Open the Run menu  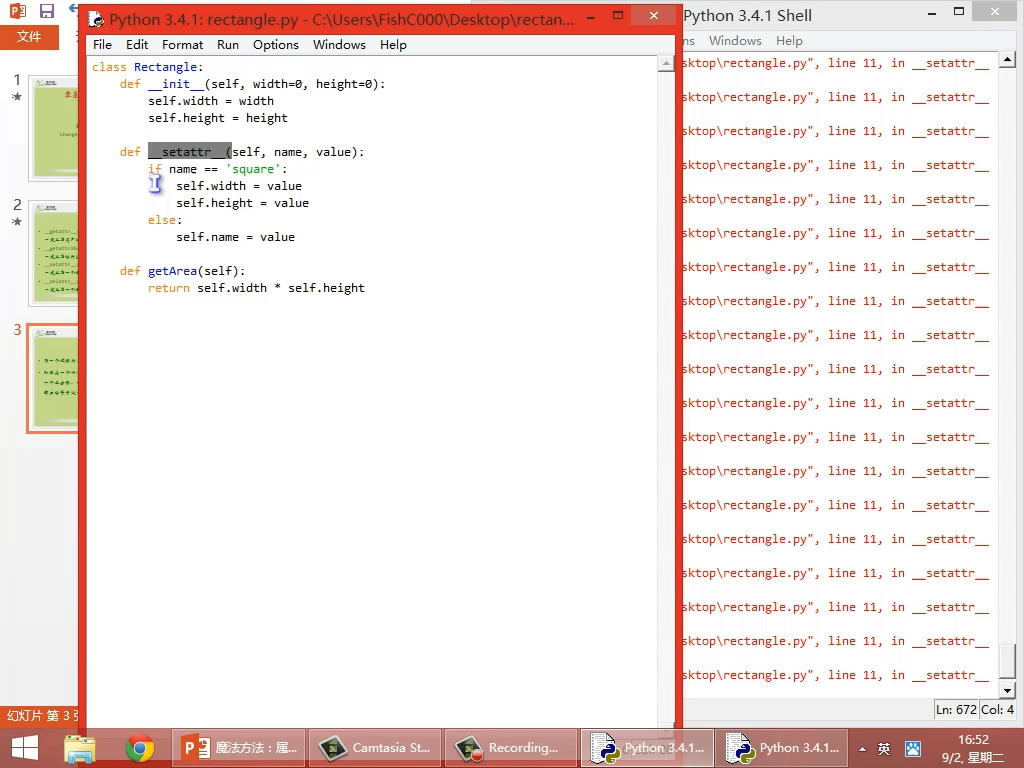click(228, 45)
